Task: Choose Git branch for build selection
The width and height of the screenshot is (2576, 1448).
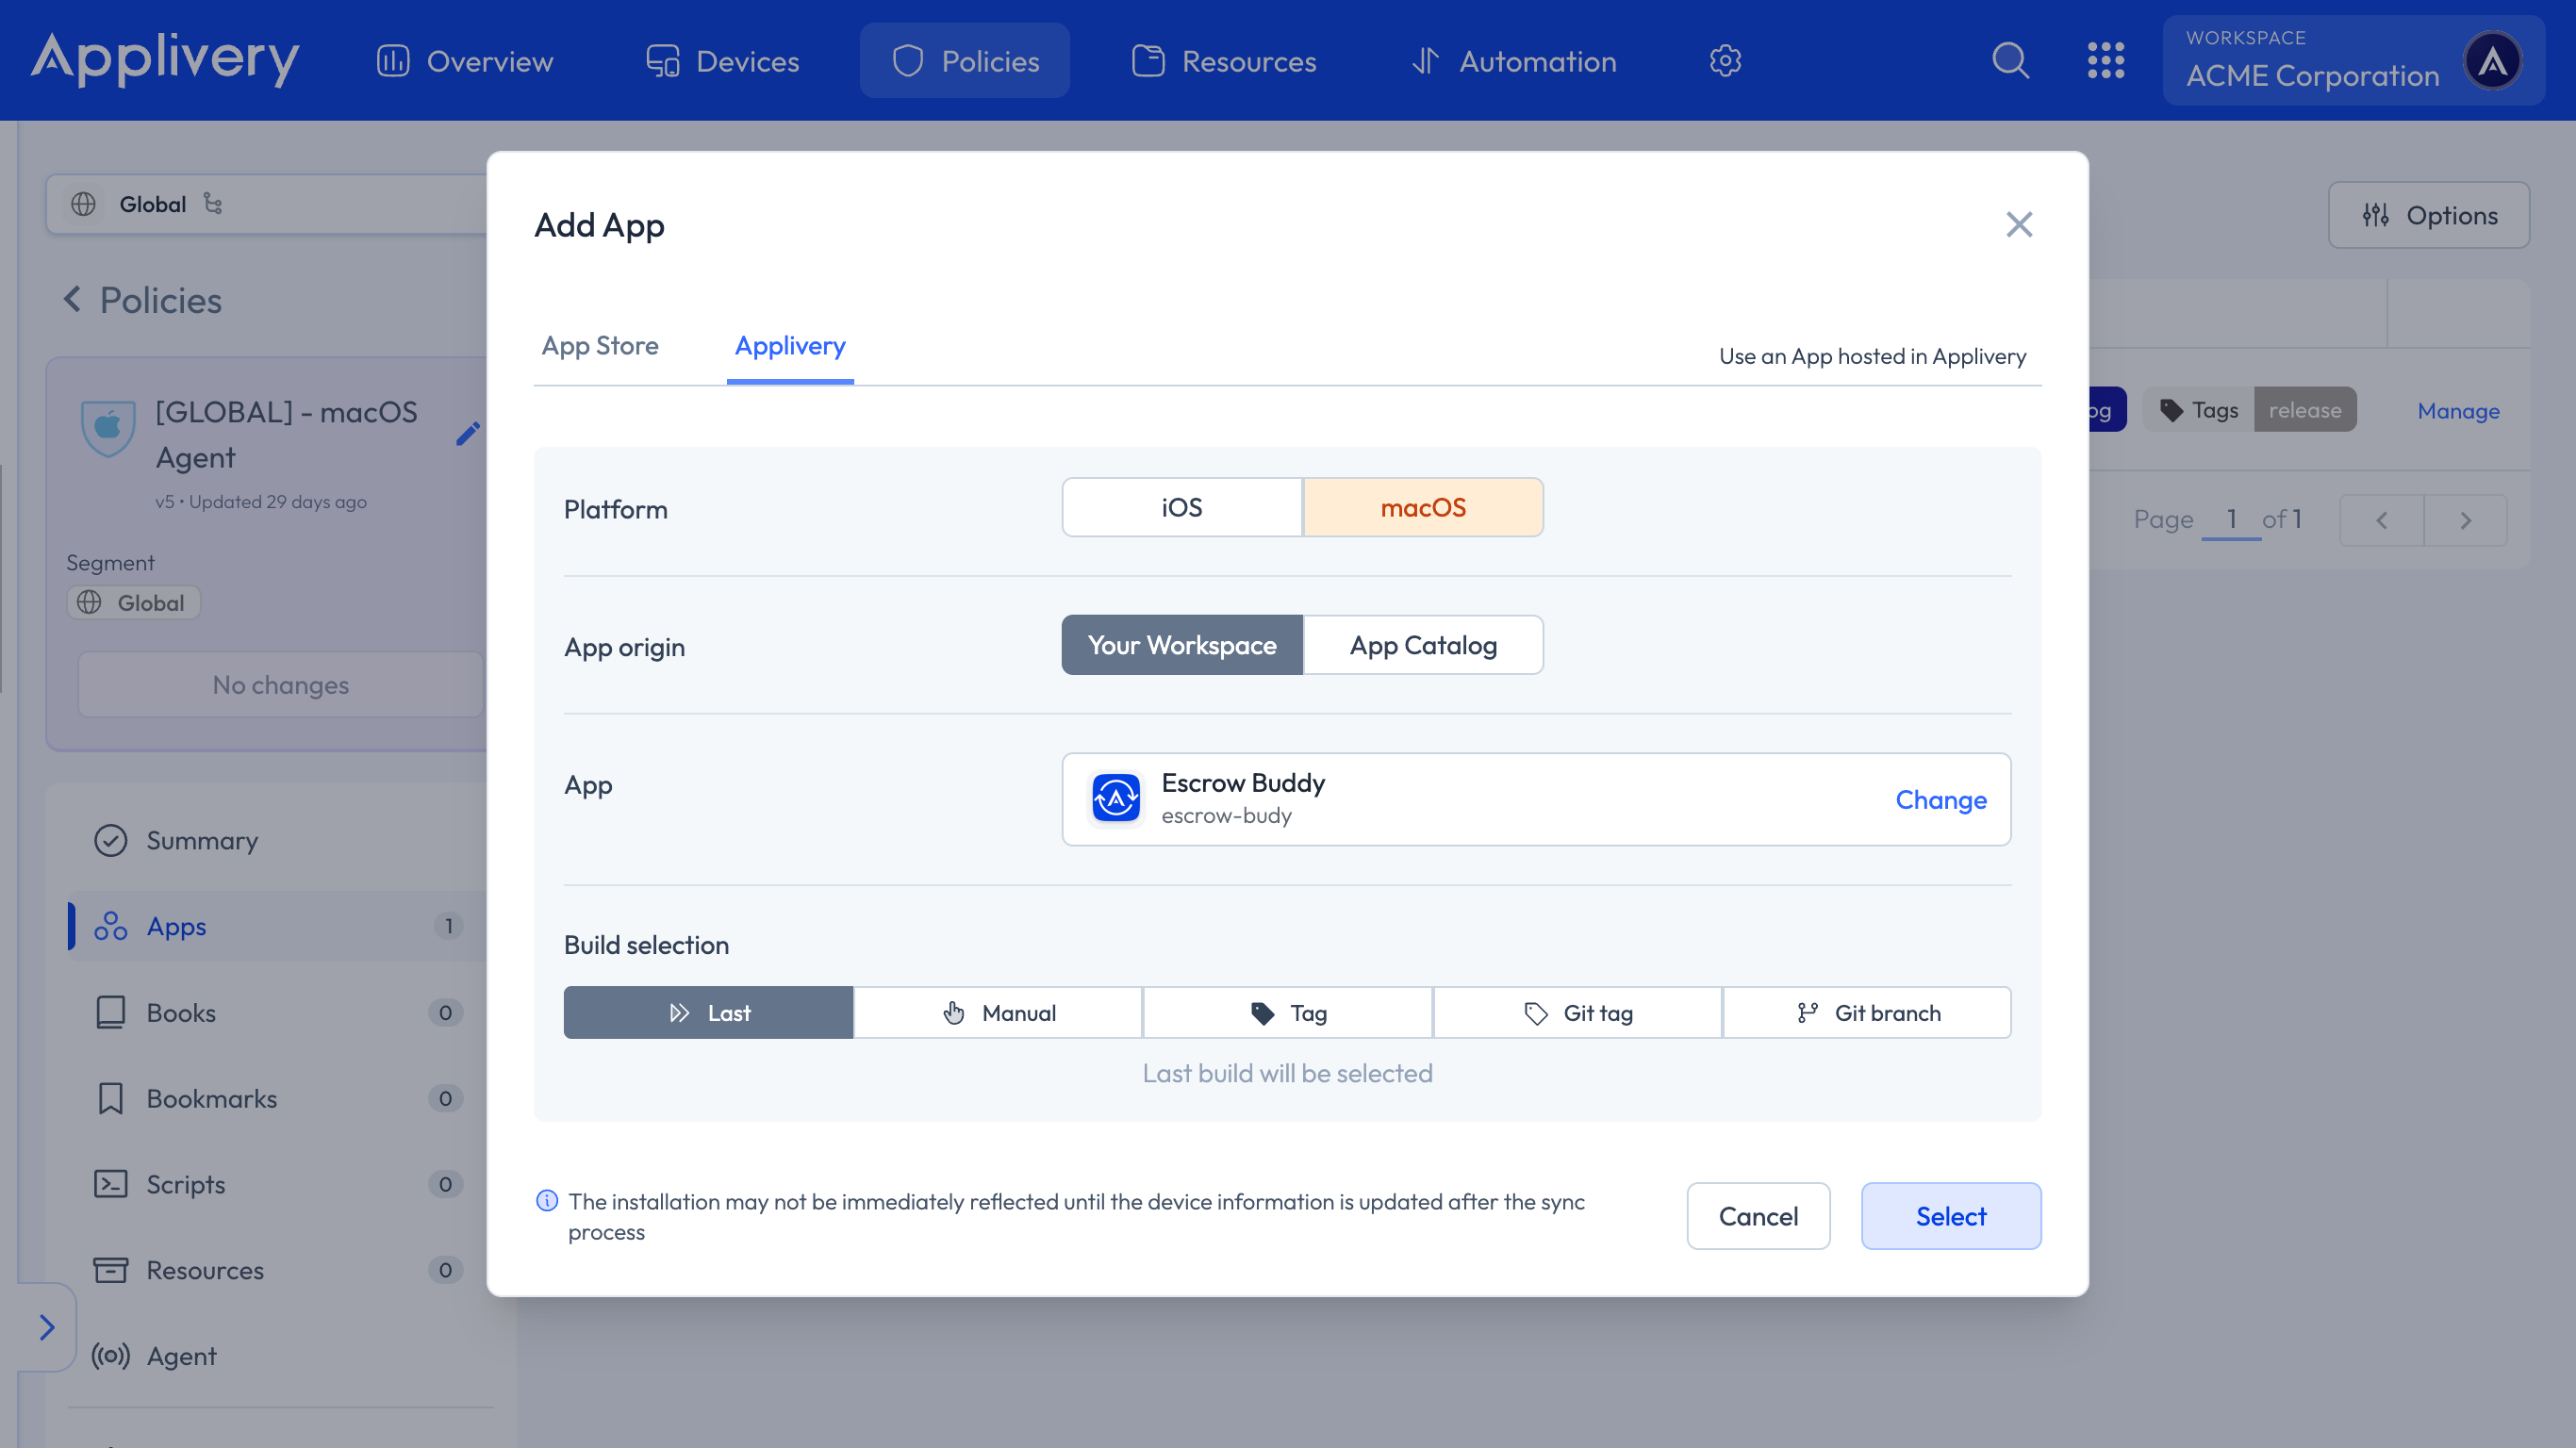Action: coord(1867,1012)
